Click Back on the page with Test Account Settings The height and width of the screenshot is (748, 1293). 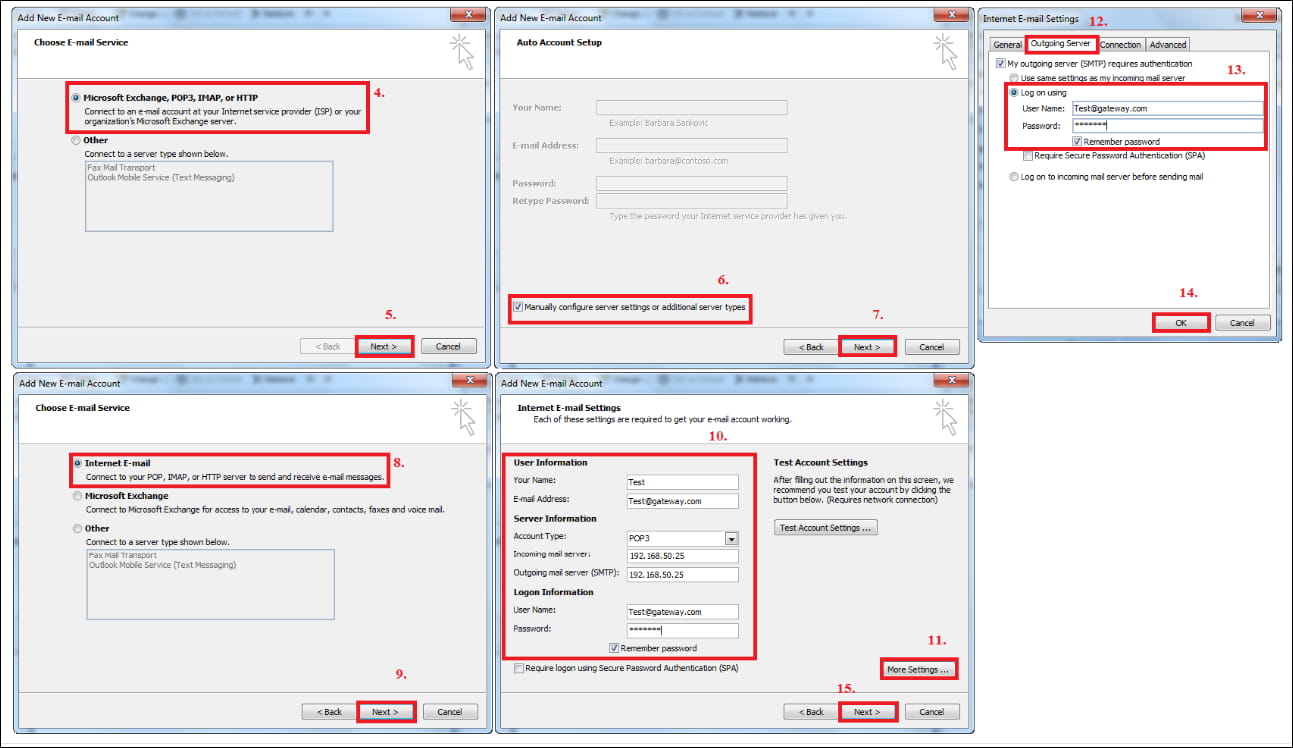tap(811, 712)
